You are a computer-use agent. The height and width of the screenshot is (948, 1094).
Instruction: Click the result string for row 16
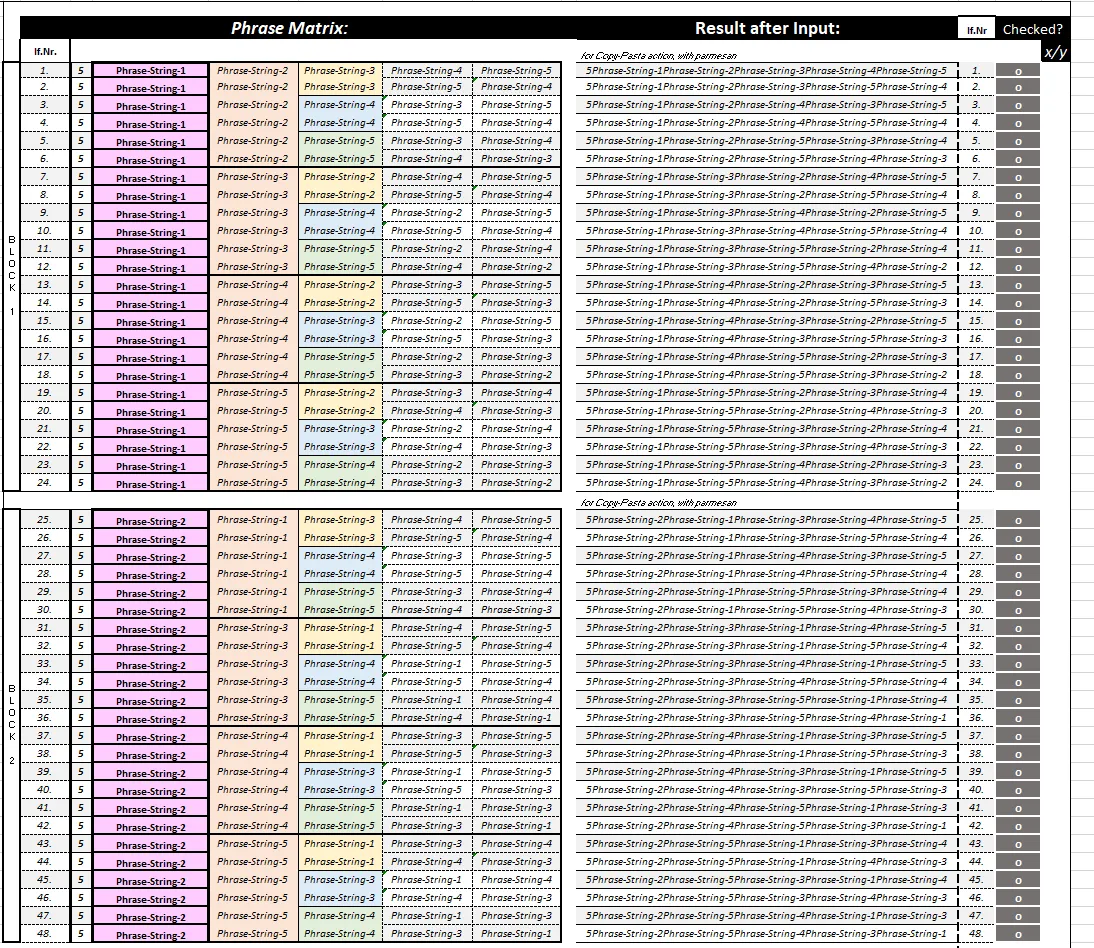click(x=767, y=339)
